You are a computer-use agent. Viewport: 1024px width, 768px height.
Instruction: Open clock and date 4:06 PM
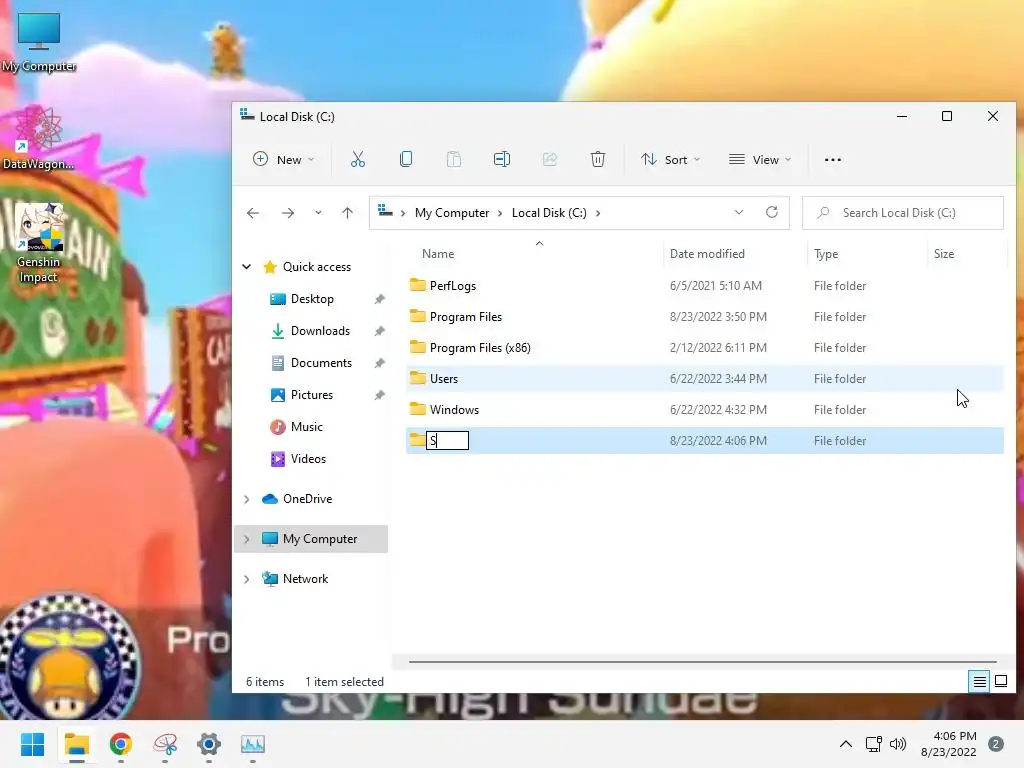(x=948, y=744)
